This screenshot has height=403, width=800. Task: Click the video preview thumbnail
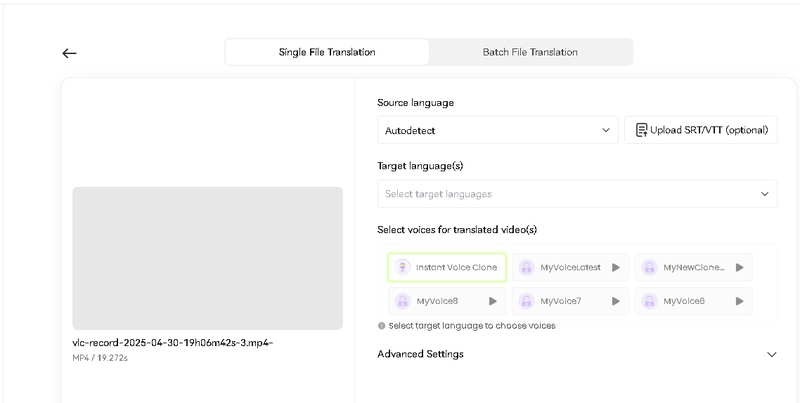(x=207, y=258)
